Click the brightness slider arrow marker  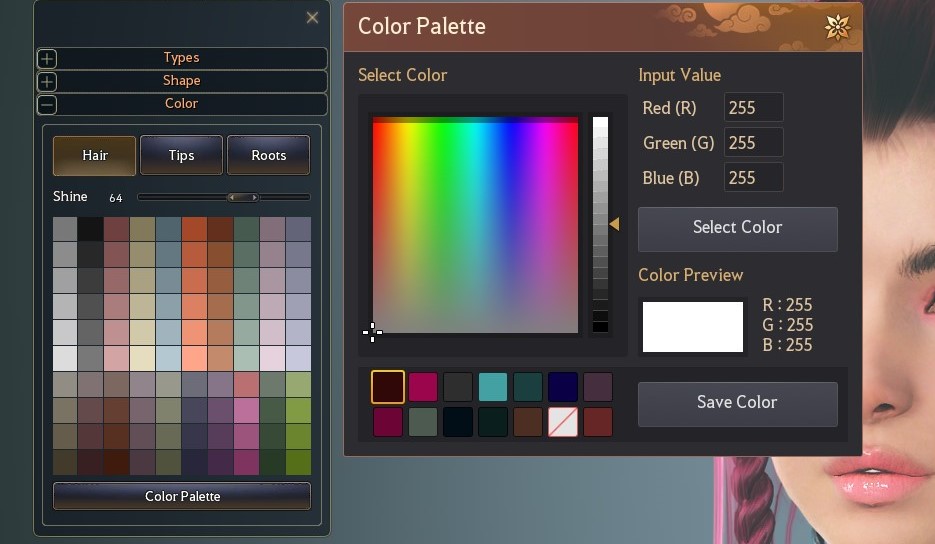point(614,224)
